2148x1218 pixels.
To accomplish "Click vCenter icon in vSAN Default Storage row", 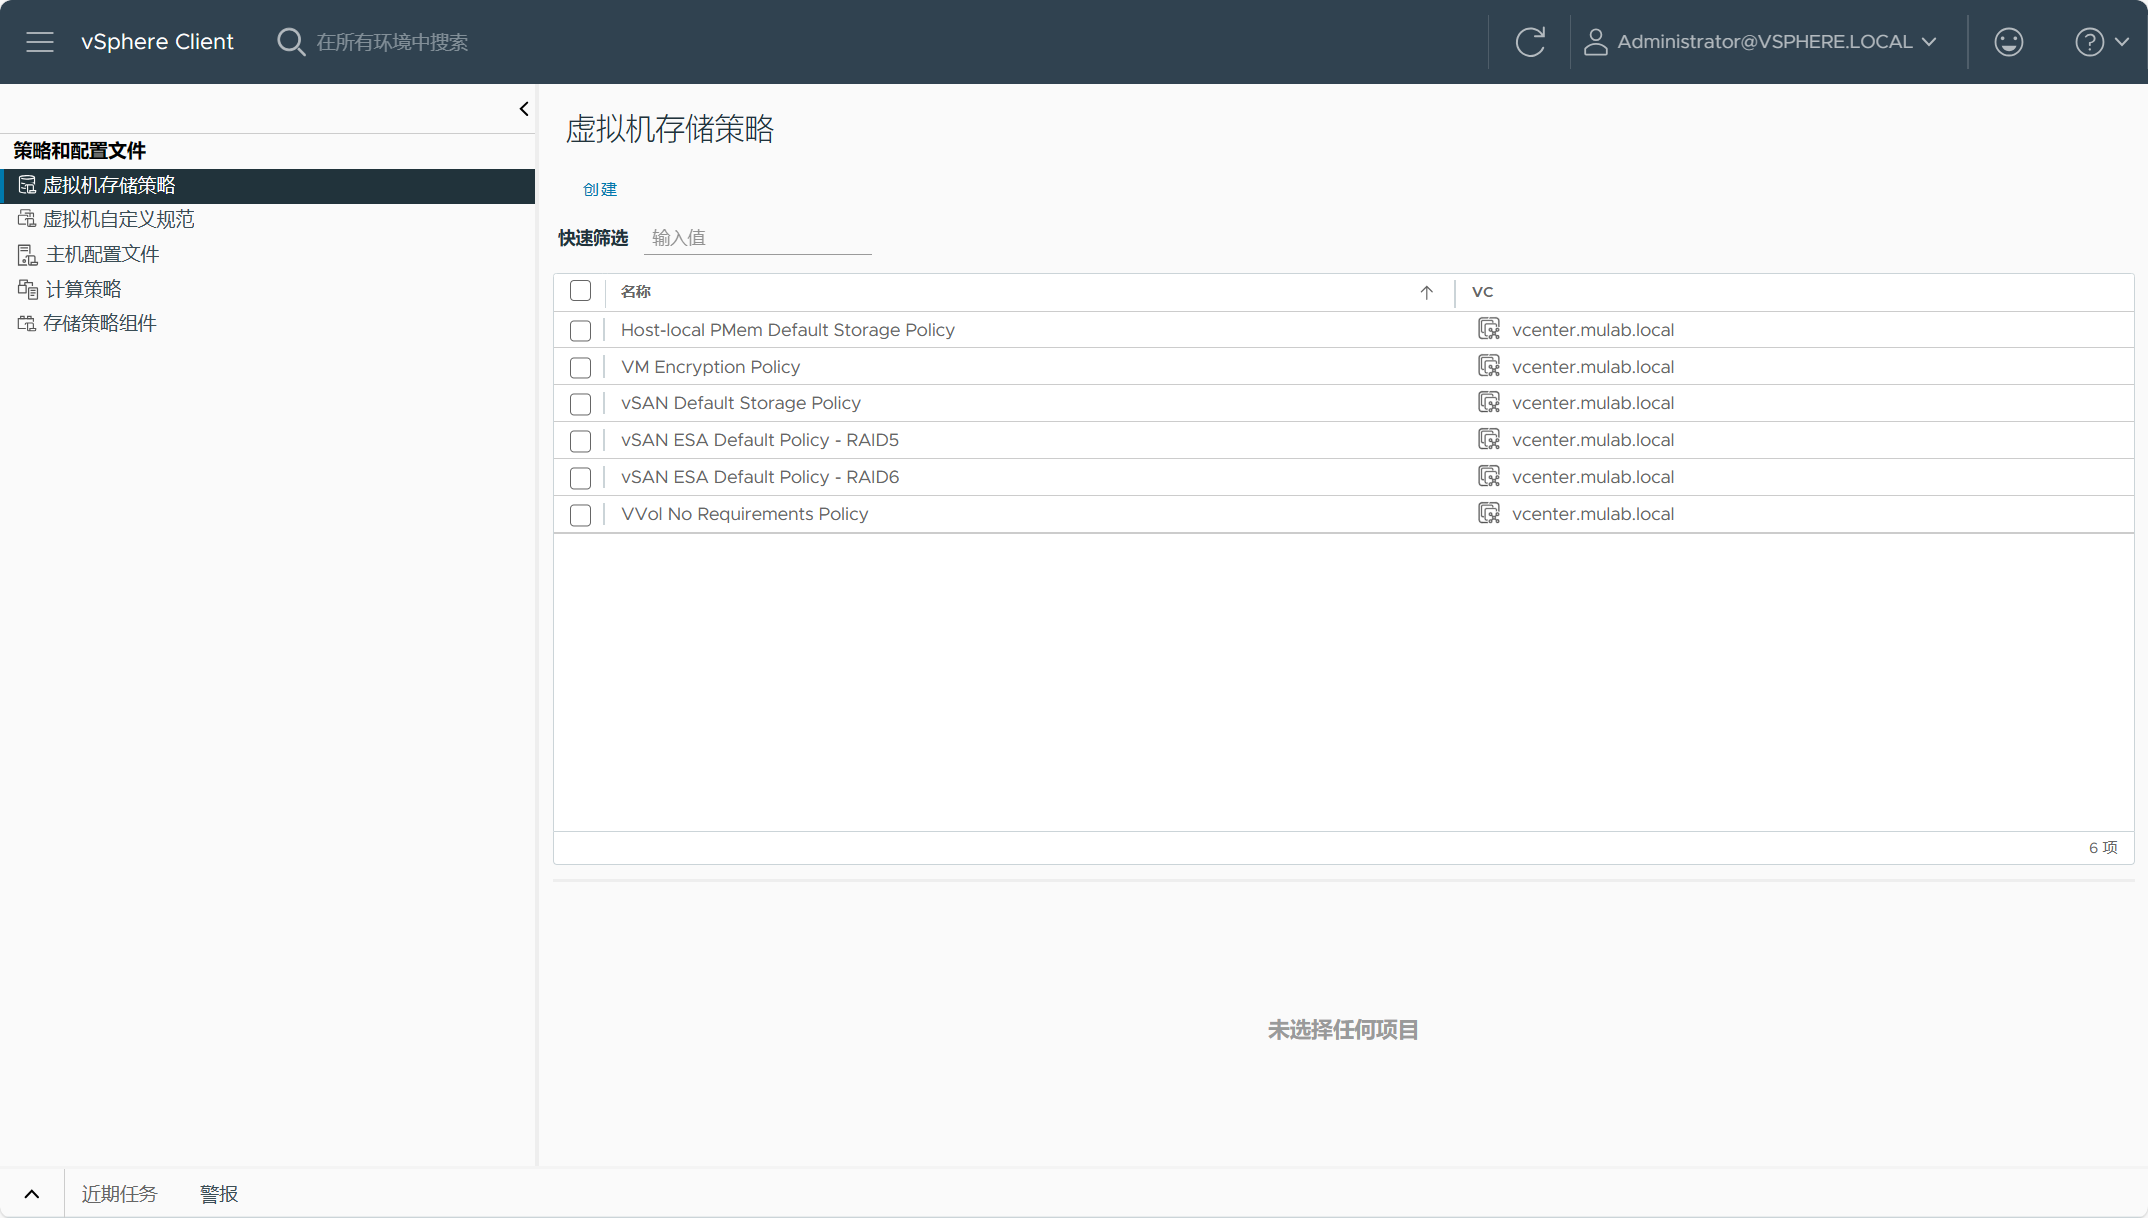I will (1489, 402).
